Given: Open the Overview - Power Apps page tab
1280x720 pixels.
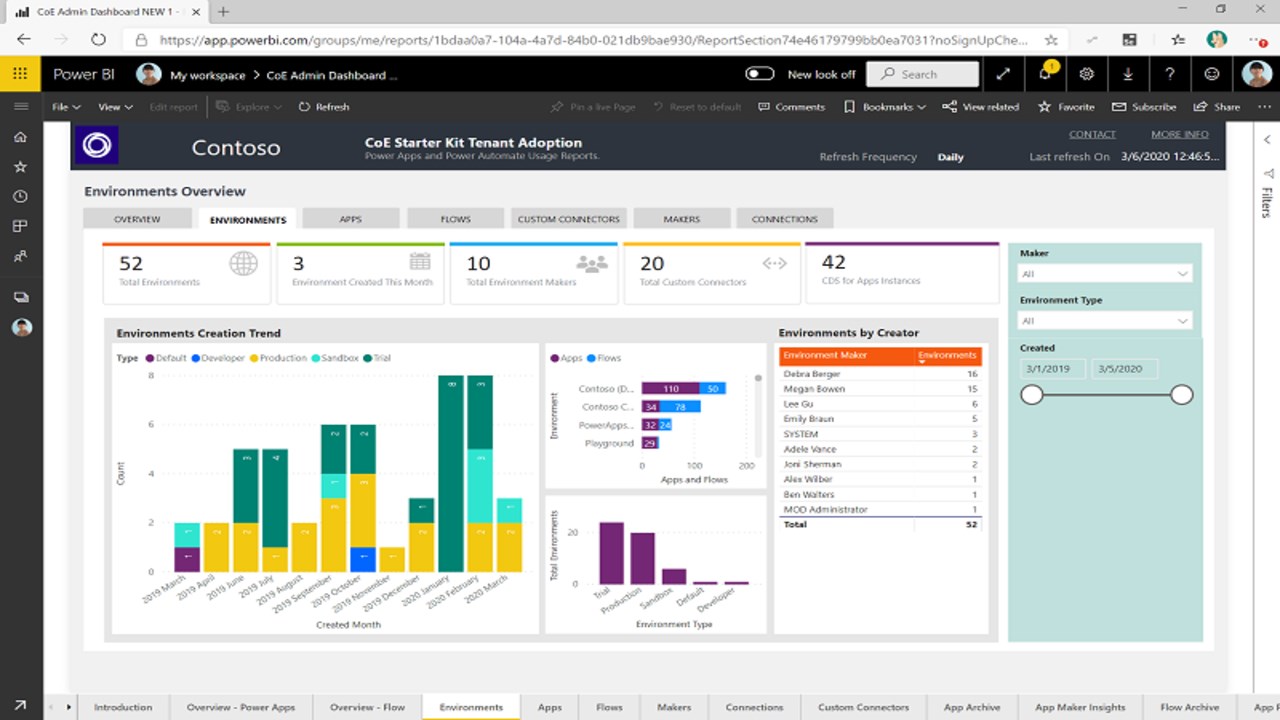Looking at the screenshot, I should point(241,707).
